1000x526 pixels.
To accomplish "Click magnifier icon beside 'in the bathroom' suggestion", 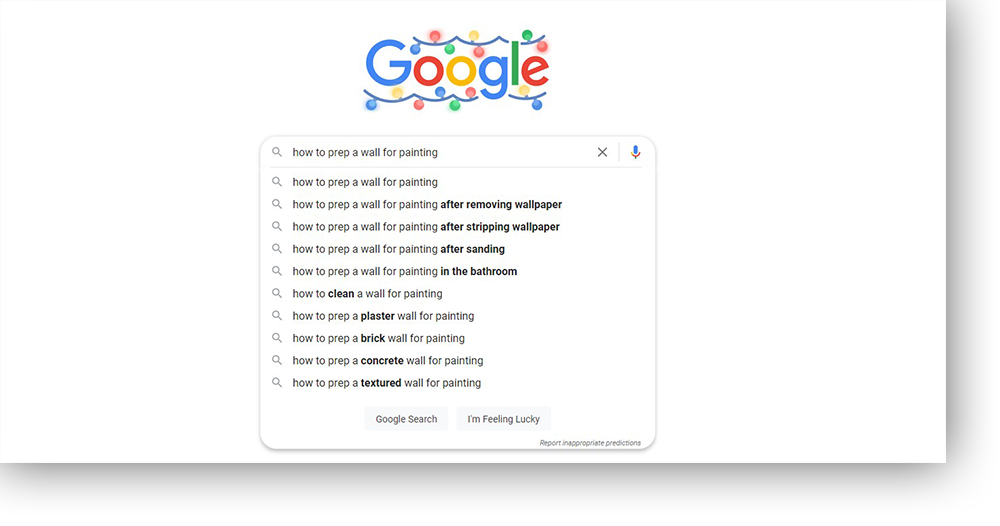I will tap(277, 271).
